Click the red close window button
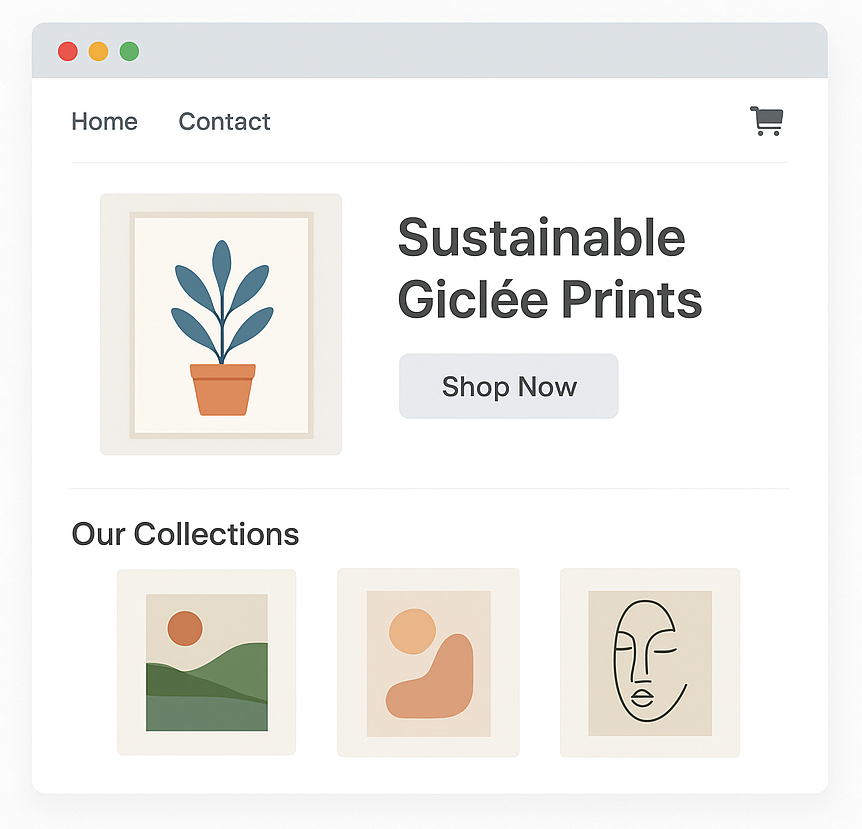 coord(68,51)
